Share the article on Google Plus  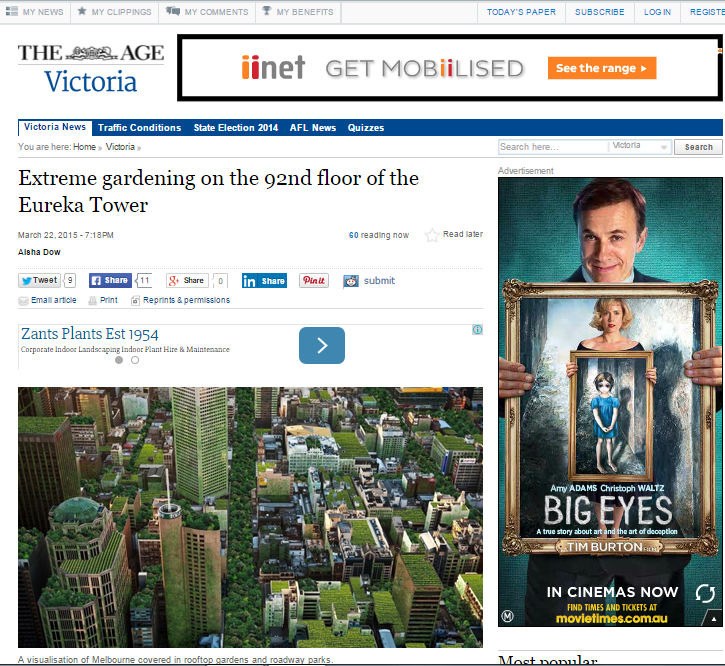[187, 280]
